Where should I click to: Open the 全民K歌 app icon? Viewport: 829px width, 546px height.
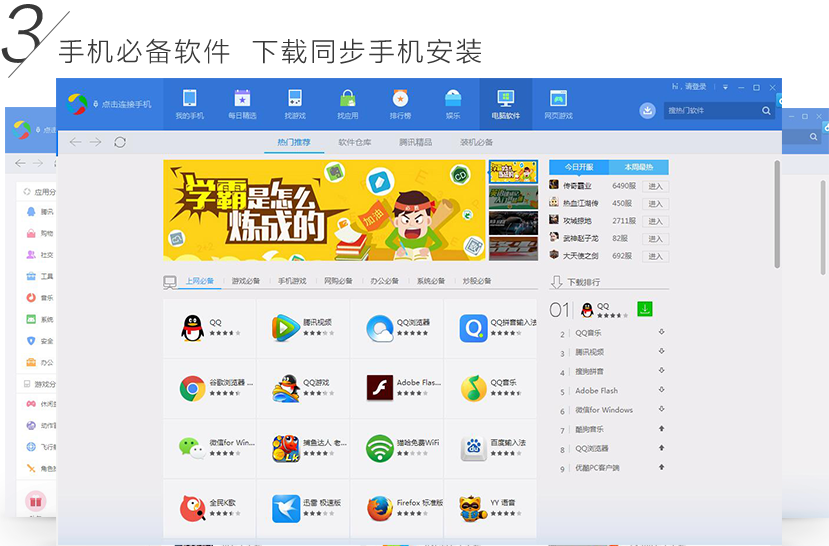click(x=192, y=508)
